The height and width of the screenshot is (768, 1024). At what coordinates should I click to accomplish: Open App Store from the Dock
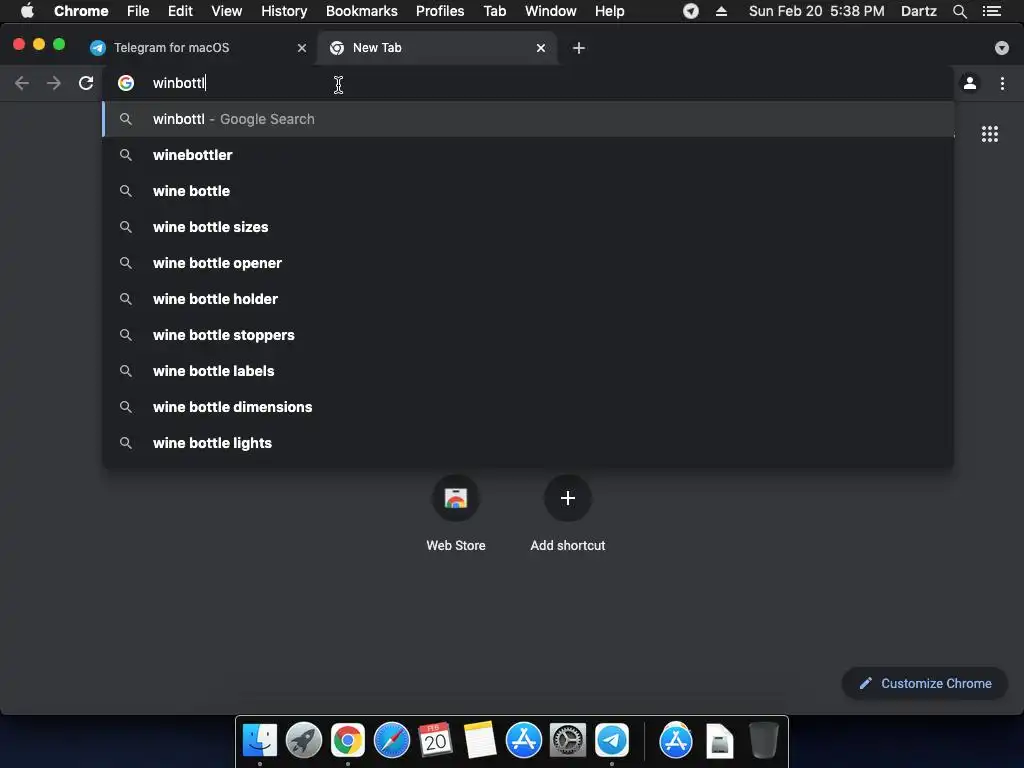523,741
